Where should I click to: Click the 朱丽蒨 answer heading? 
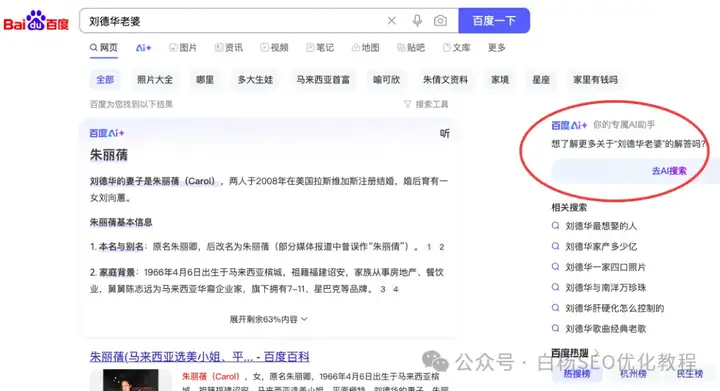109,155
